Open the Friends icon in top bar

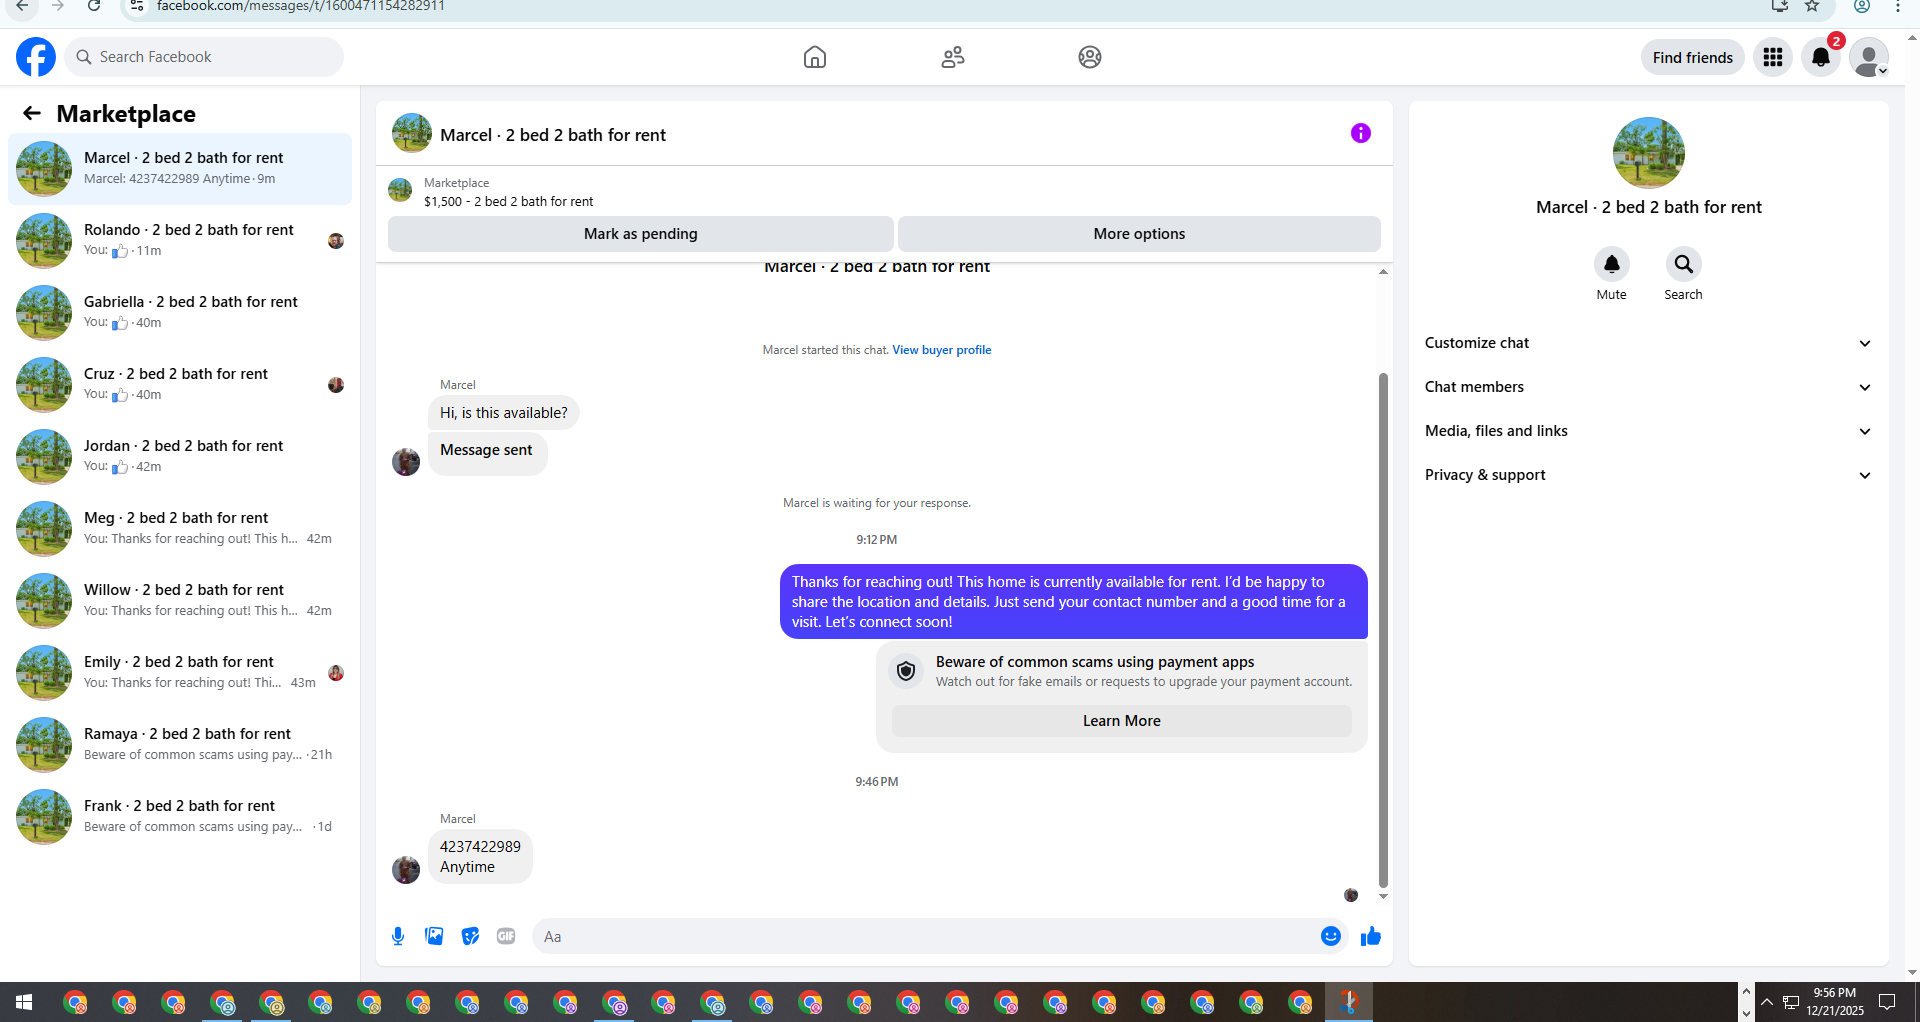[953, 57]
